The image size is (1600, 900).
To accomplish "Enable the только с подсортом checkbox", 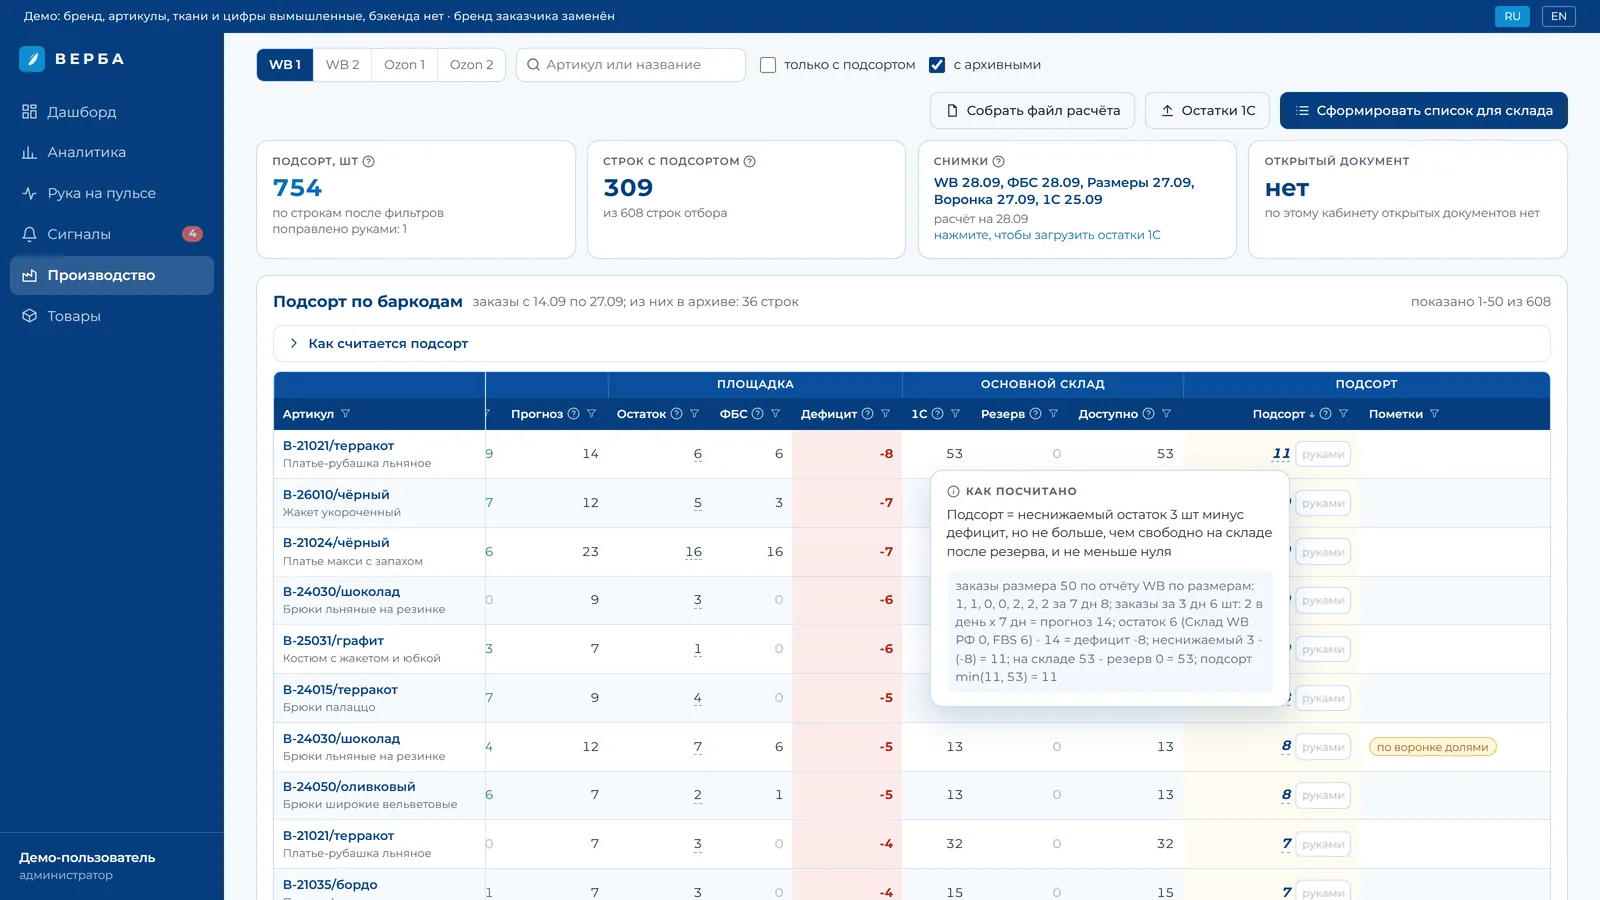I will [x=768, y=65].
